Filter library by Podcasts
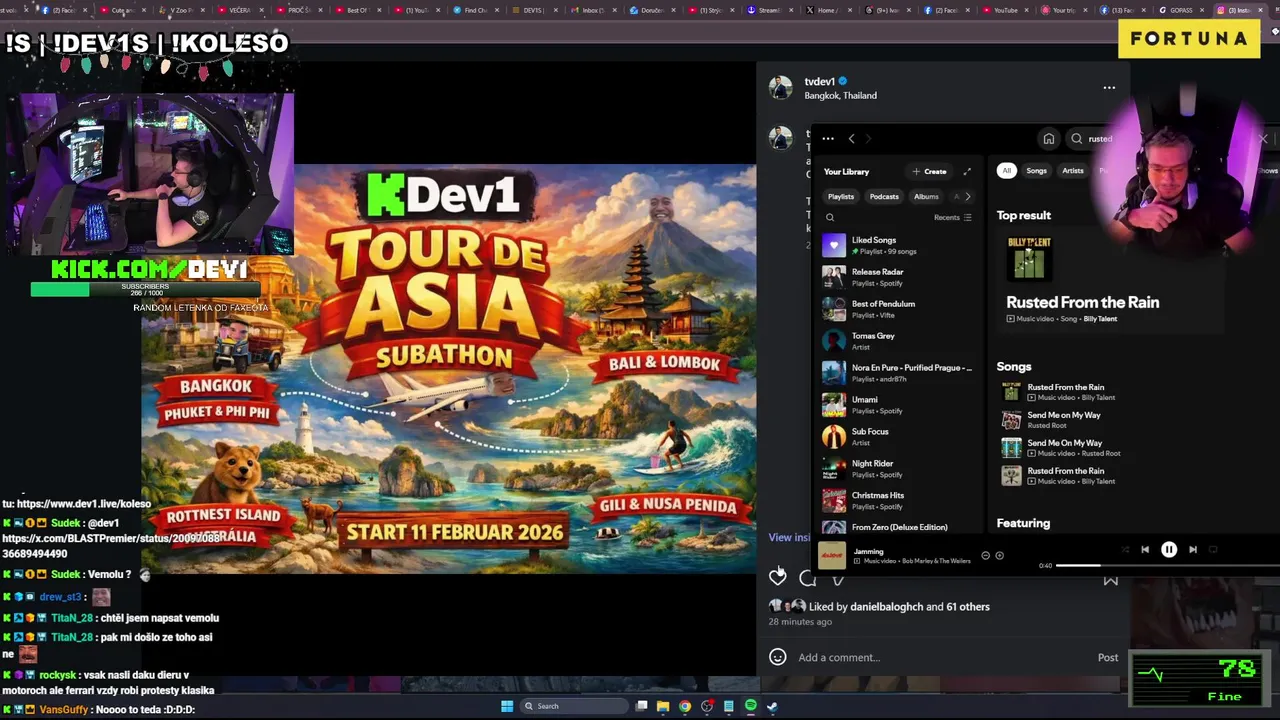Screen dimensions: 1280x720 [x=884, y=196]
